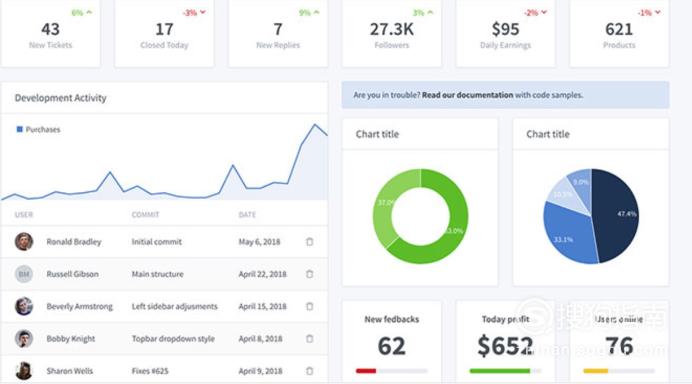Viewport: 692px width, 384px height.
Task: Toggle the Purchases legend item
Action: (x=38, y=129)
